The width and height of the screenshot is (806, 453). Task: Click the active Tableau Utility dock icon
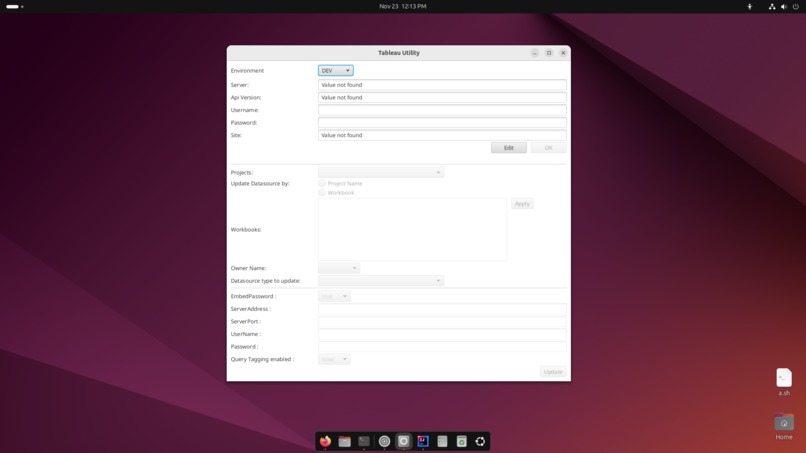(404, 441)
